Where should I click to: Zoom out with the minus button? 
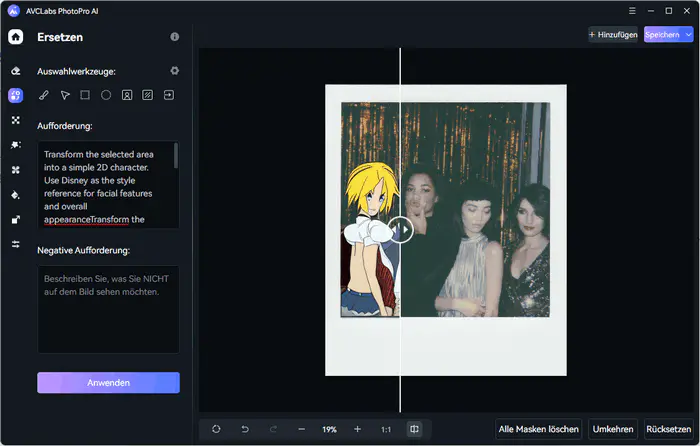click(302, 429)
